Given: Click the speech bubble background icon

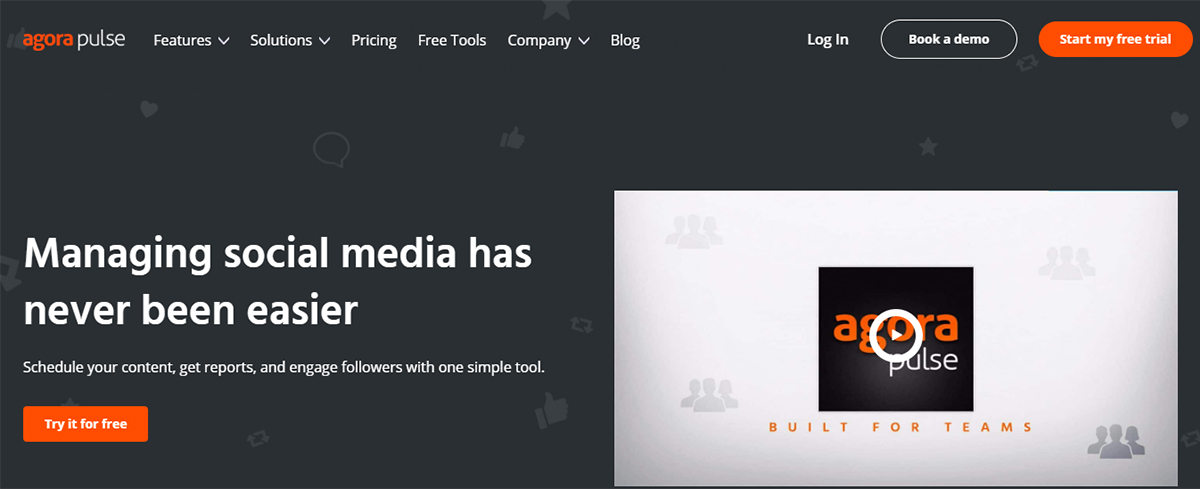Looking at the screenshot, I should 329,149.
